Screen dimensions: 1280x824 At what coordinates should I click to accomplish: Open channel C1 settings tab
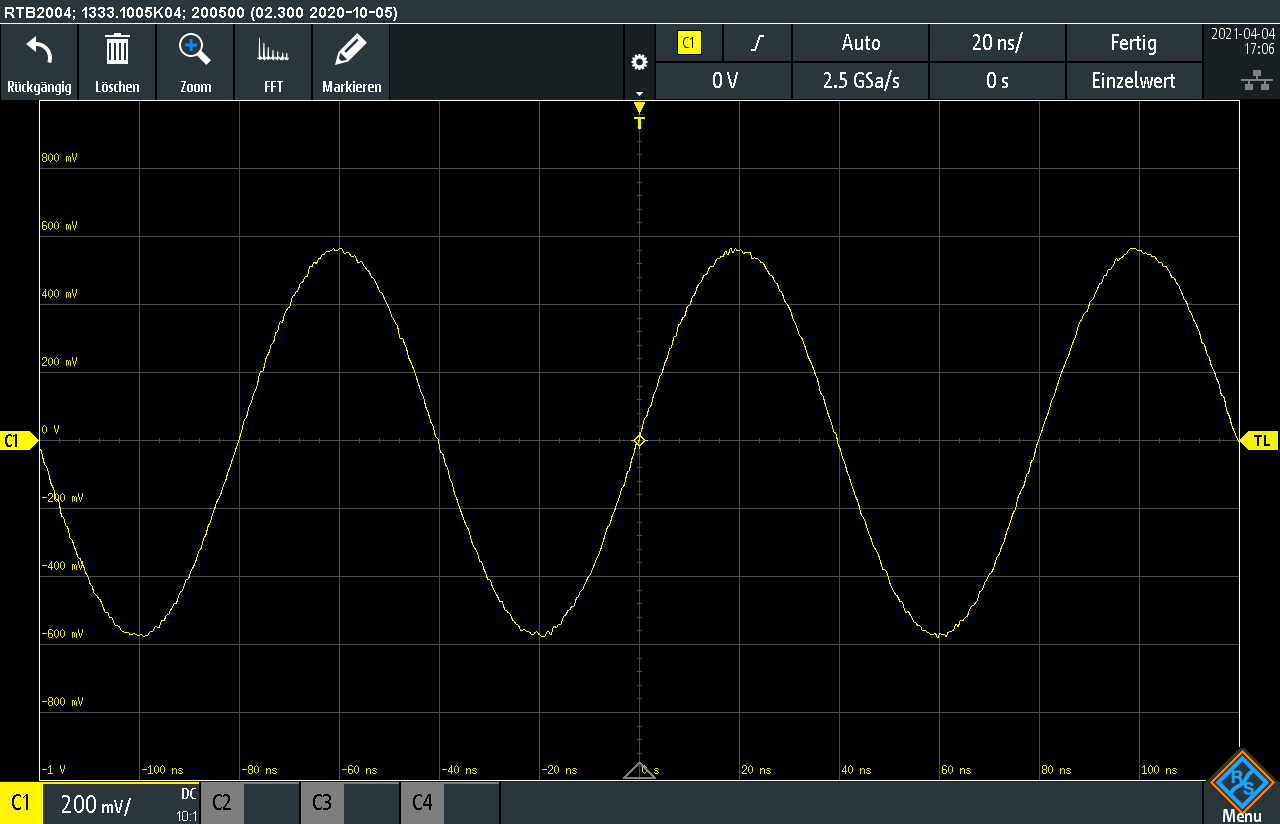click(20, 802)
